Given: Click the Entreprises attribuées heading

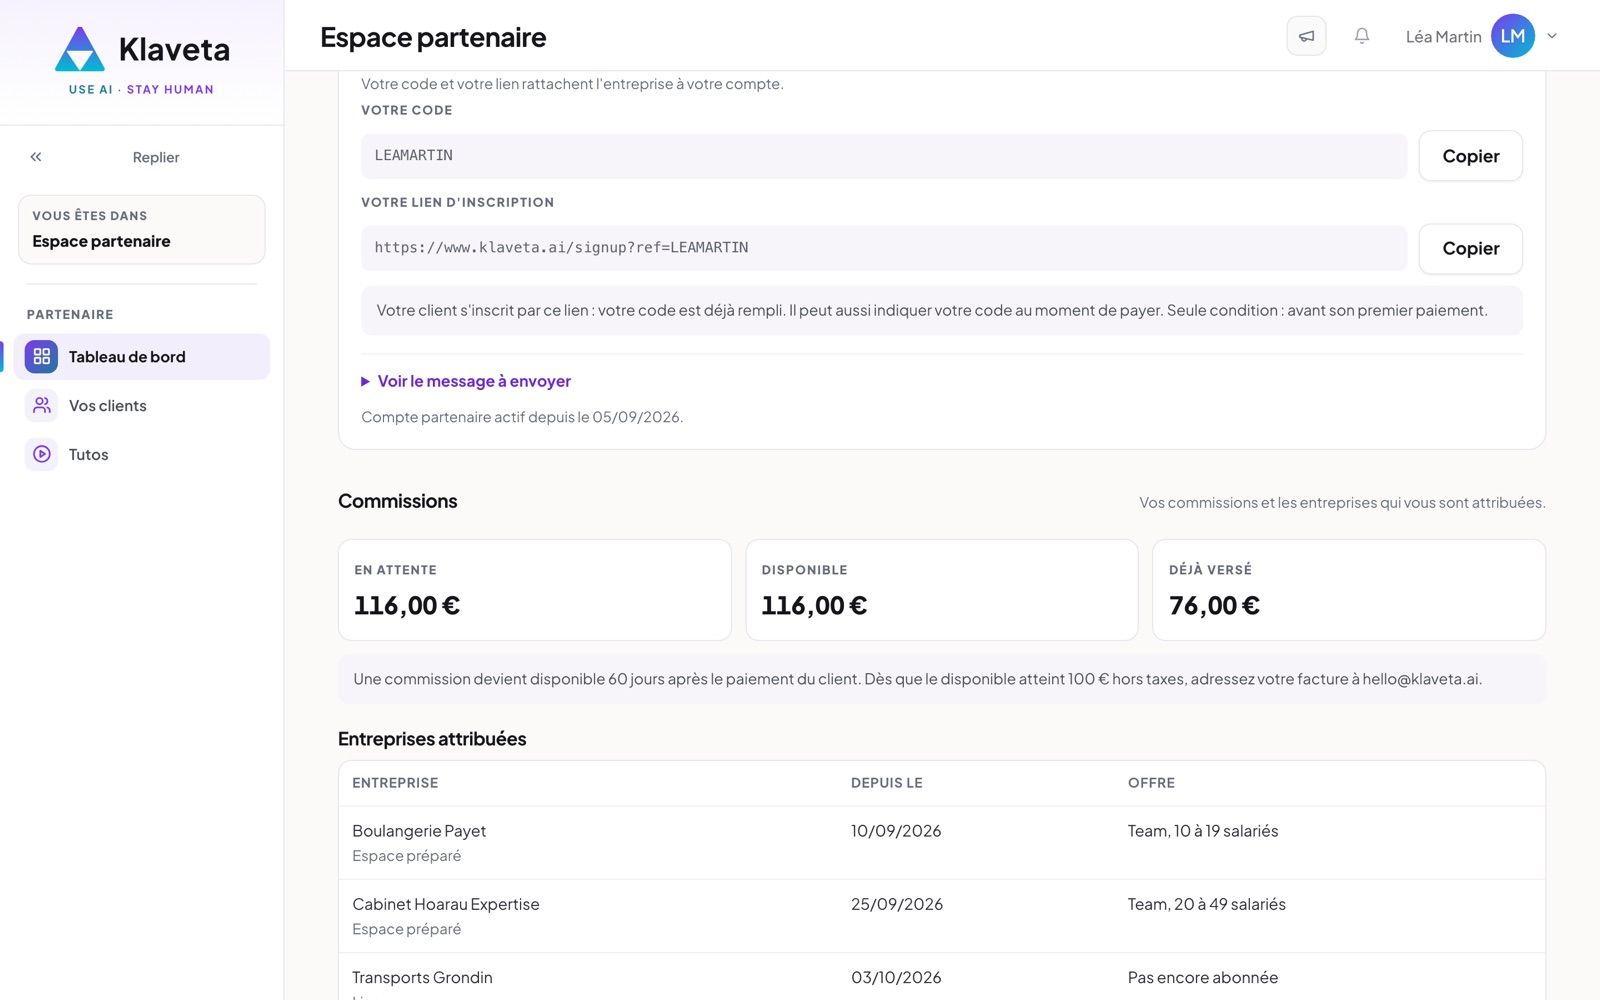Looking at the screenshot, I should point(432,739).
